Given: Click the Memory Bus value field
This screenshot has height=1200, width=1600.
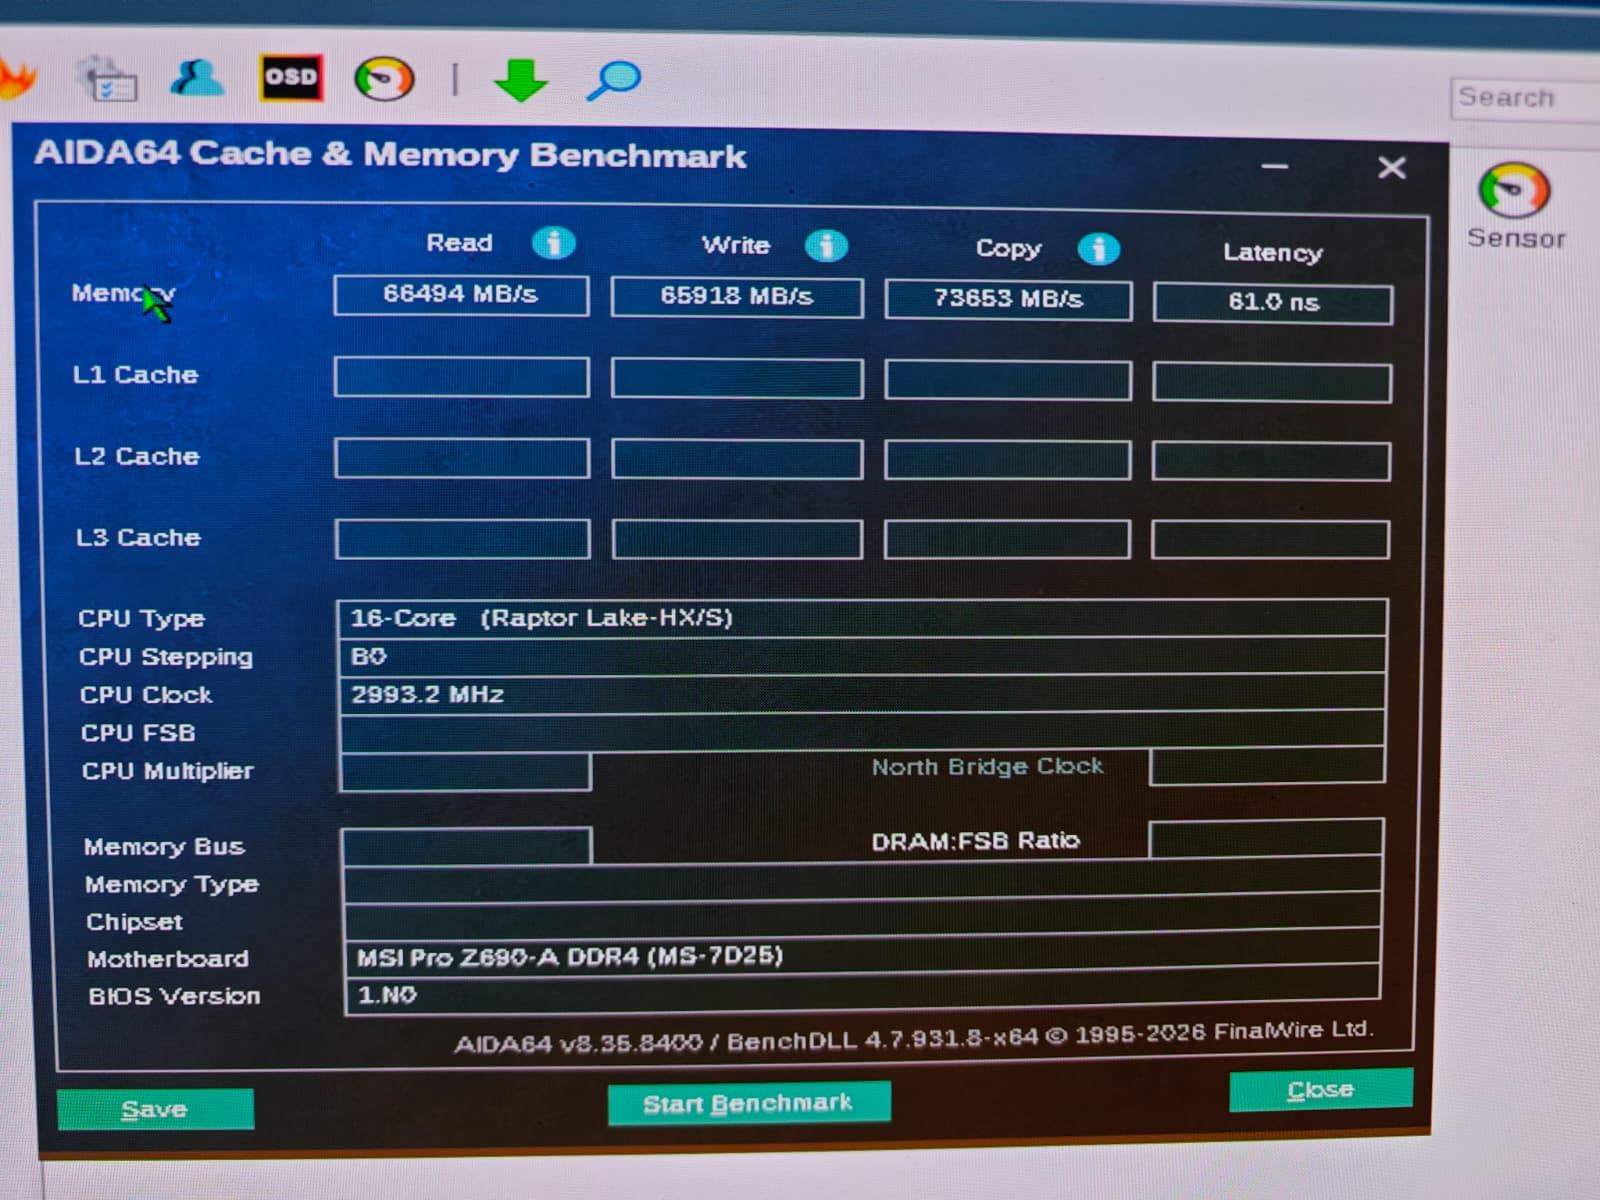Looking at the screenshot, I should coord(467,846).
